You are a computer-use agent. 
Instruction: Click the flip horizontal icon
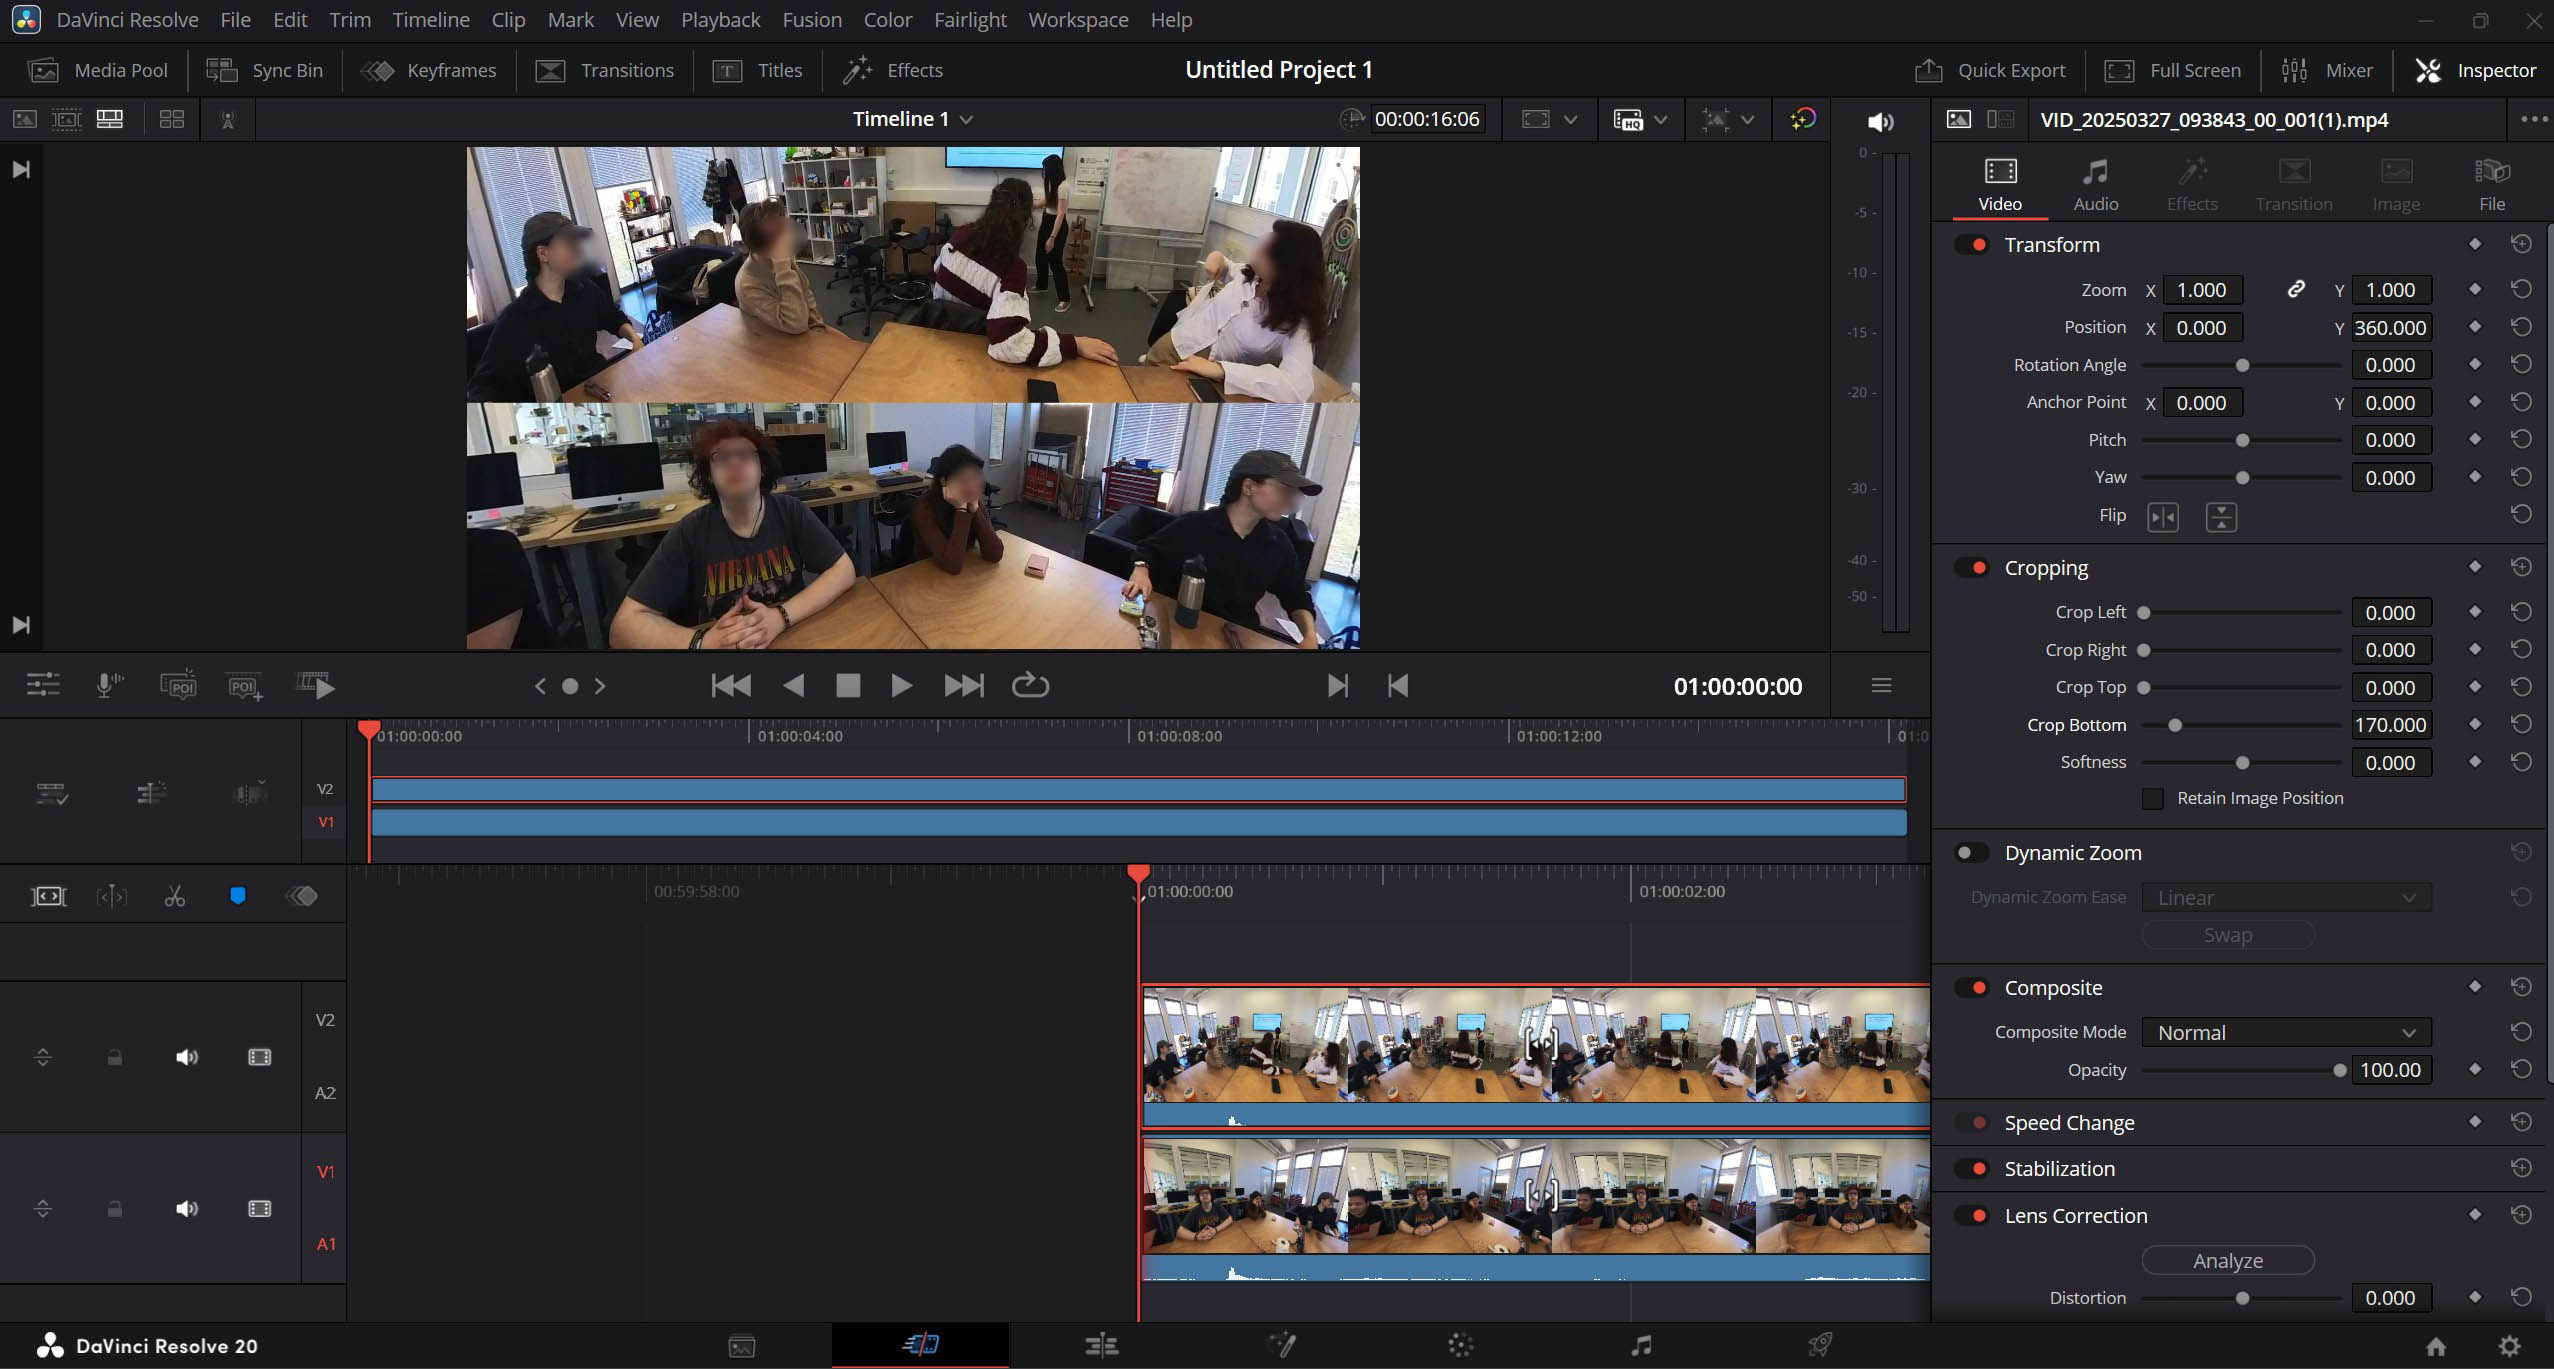[x=2162, y=517]
